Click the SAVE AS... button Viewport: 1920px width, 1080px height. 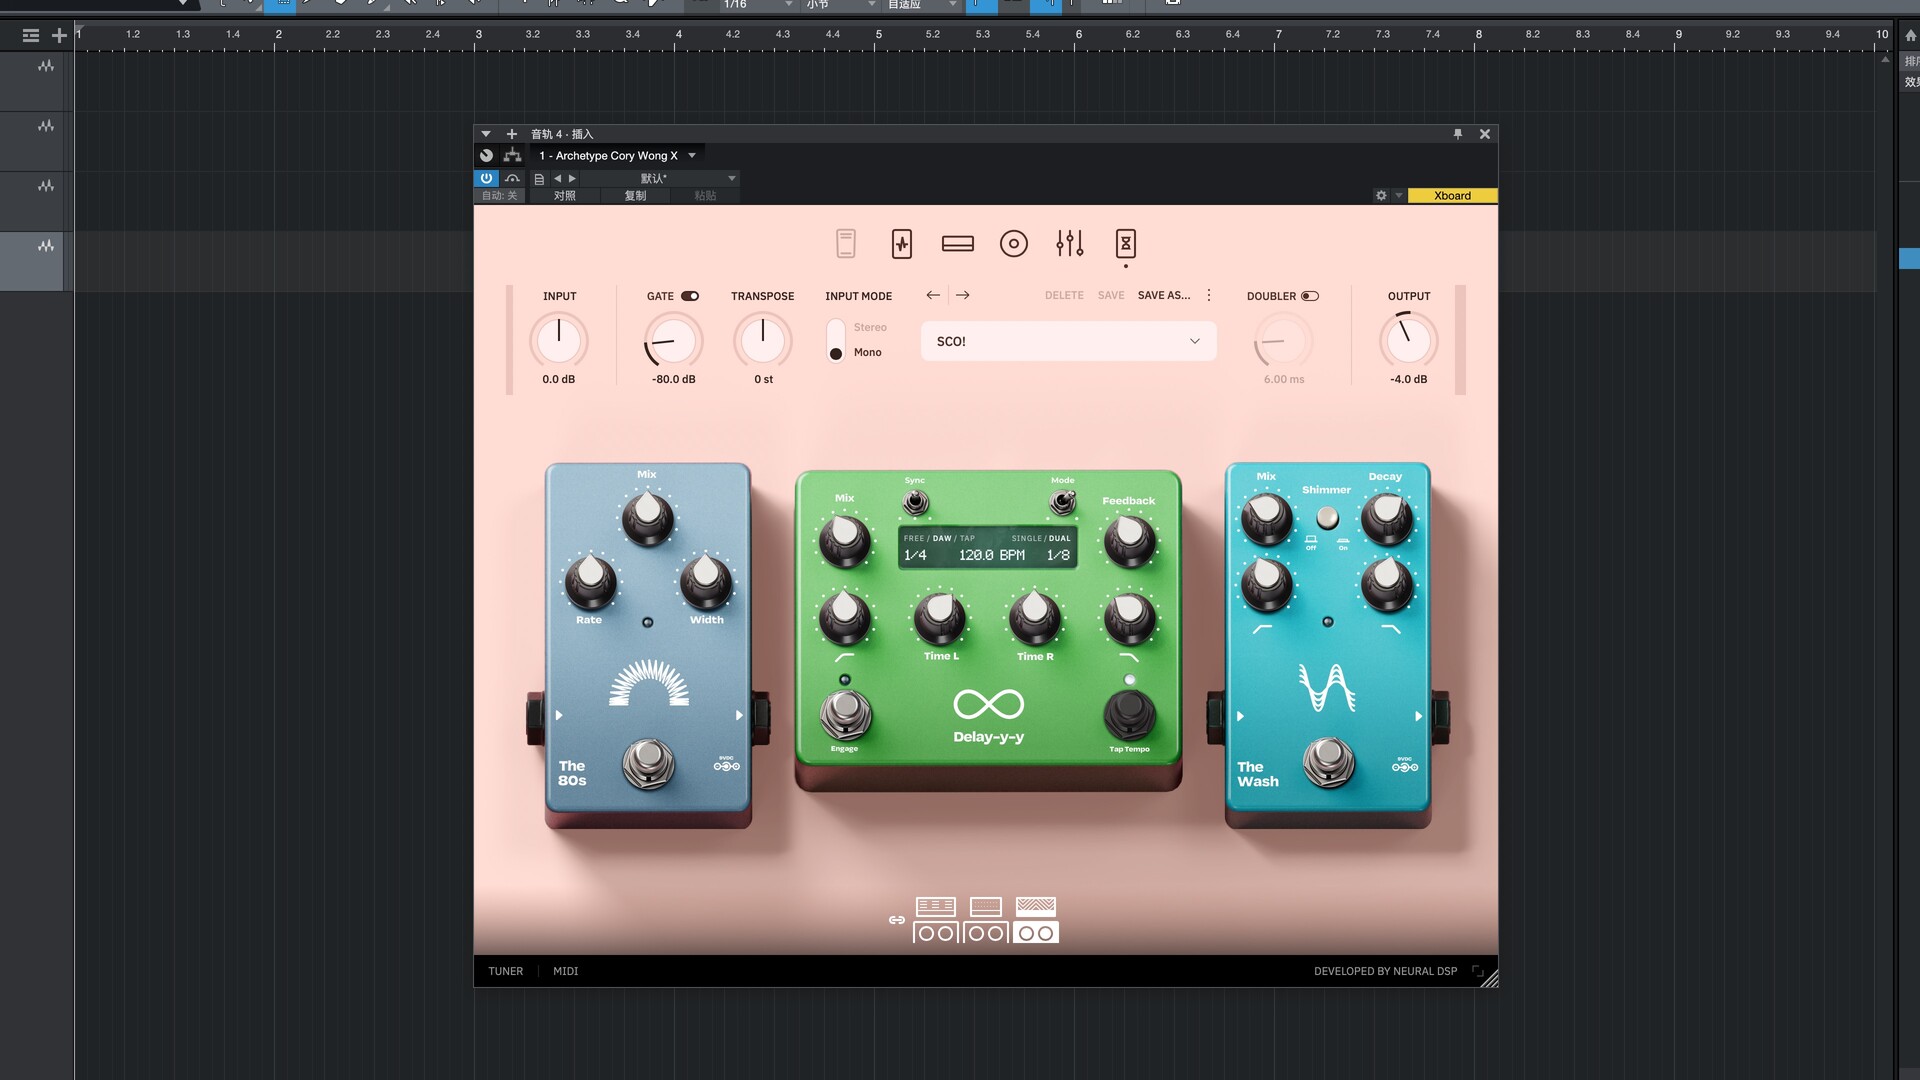pyautogui.click(x=1163, y=295)
